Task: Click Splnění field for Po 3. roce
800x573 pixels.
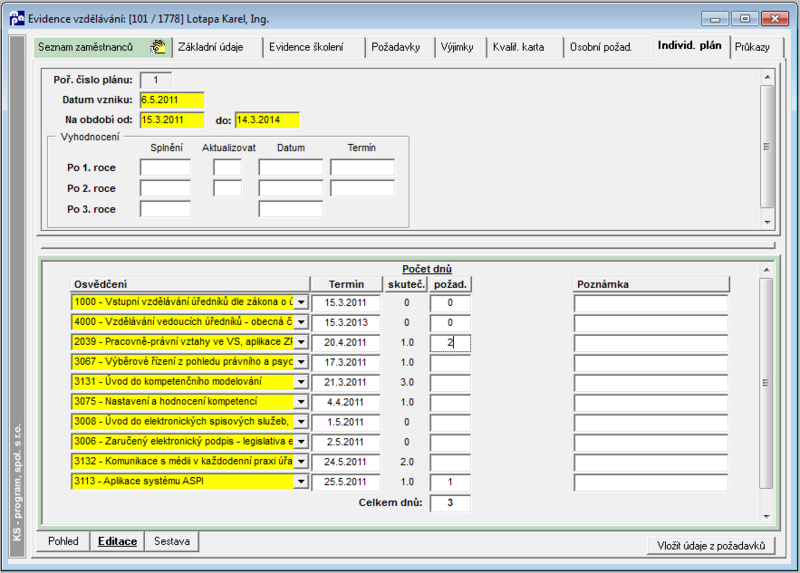Action: tap(165, 209)
